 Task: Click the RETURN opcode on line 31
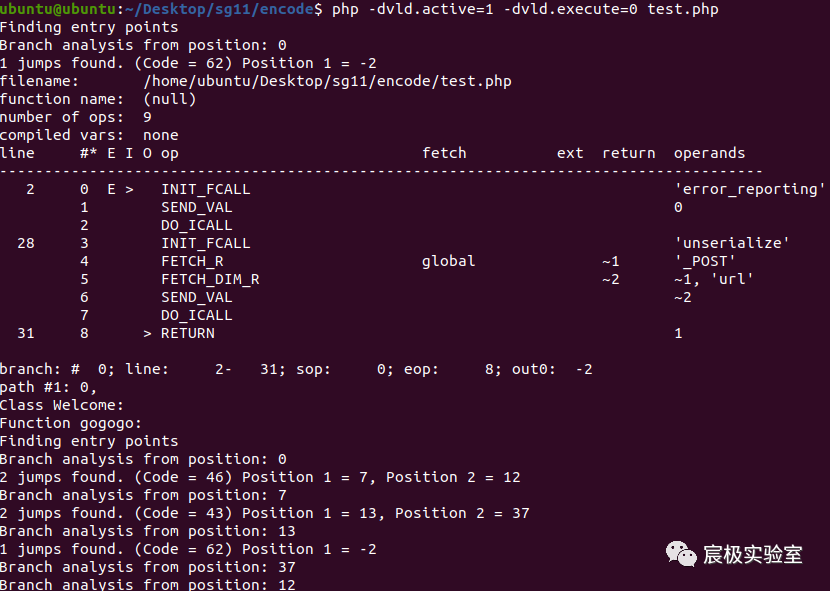click(x=187, y=333)
